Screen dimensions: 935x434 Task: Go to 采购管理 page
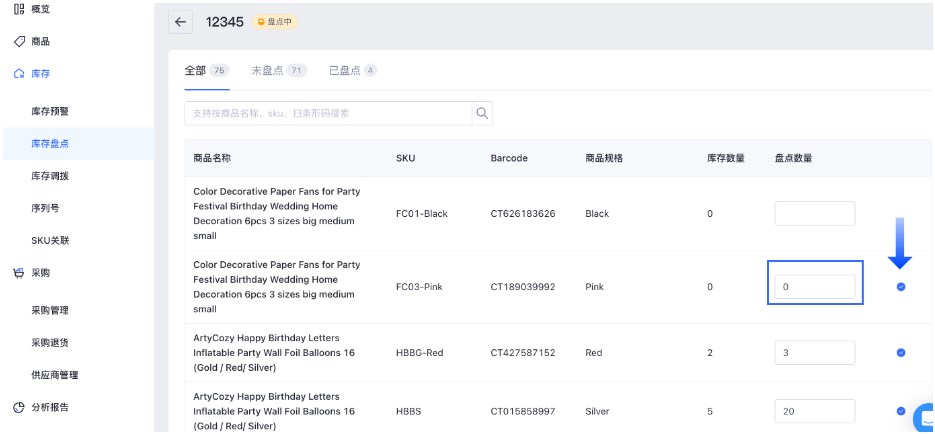50,310
